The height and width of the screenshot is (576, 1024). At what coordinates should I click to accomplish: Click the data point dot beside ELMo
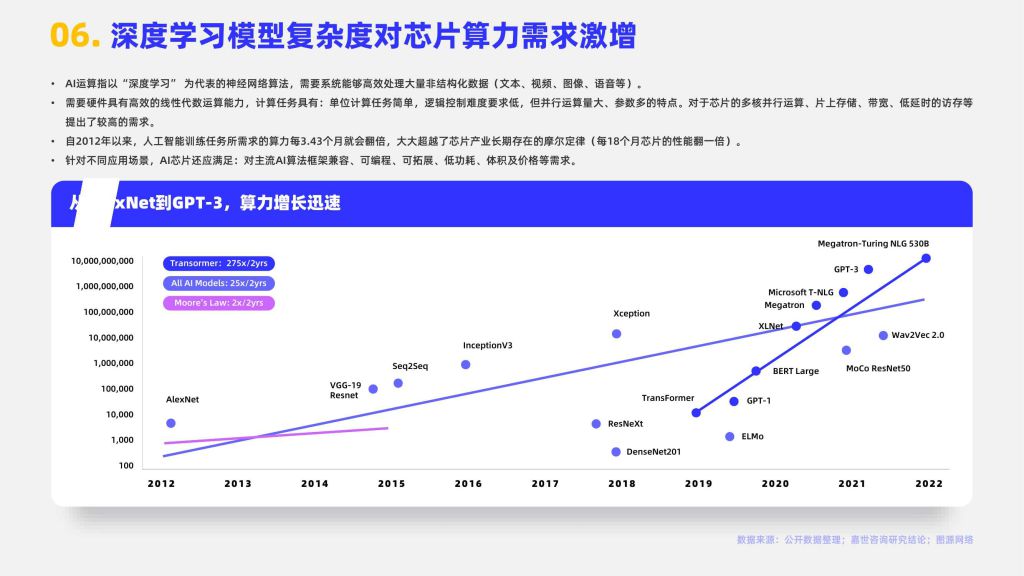(729, 436)
